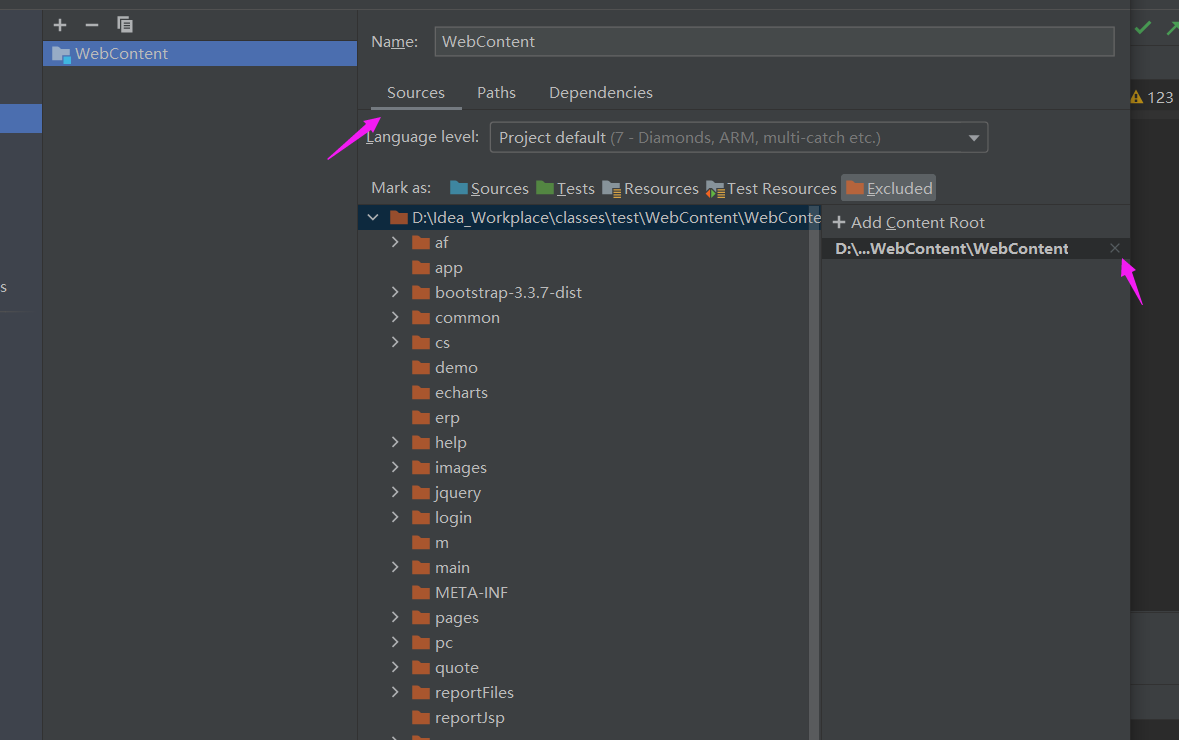This screenshot has width=1179, height=740.
Task: Click the app folder icon
Action: point(421,267)
